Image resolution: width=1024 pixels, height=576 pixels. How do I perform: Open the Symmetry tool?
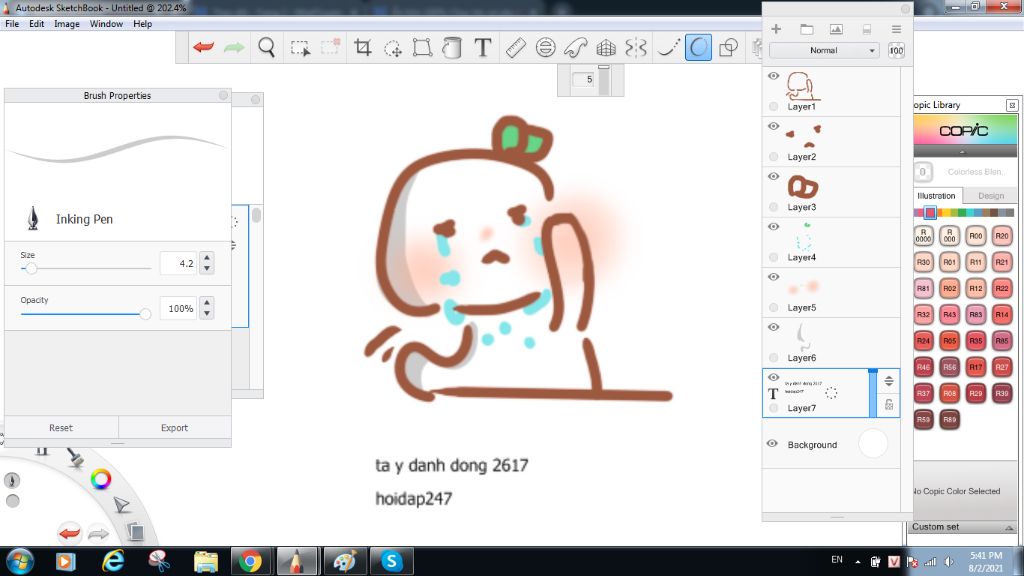[x=639, y=47]
